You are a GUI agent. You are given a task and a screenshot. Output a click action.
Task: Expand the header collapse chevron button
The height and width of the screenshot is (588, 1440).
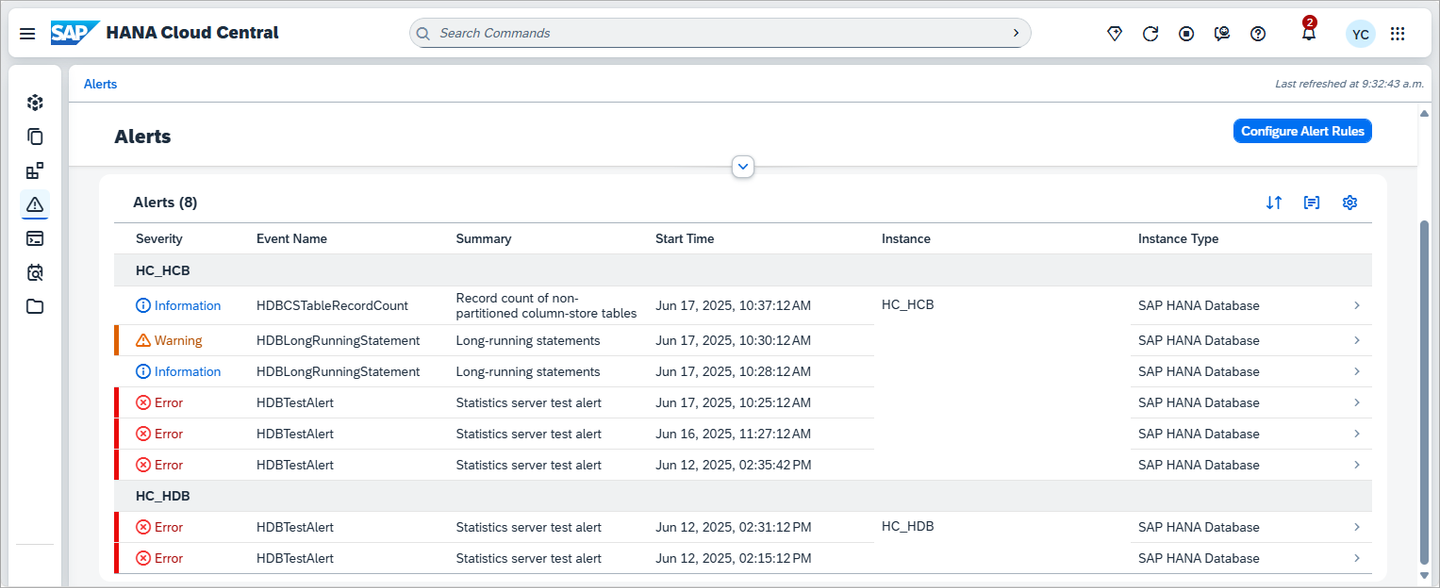click(x=743, y=166)
